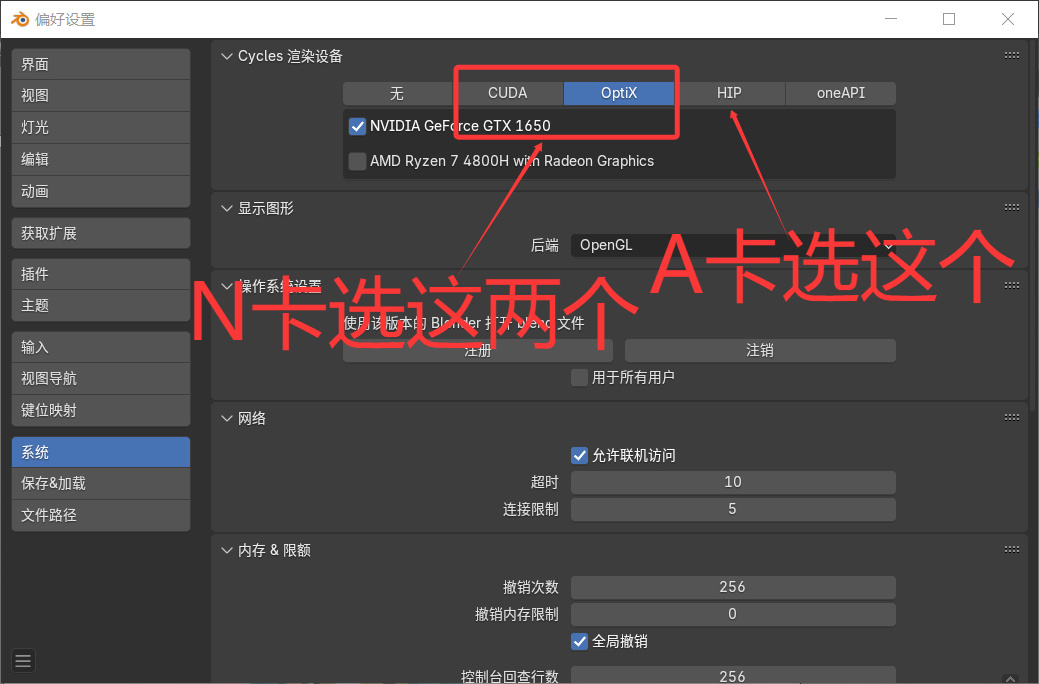This screenshot has height=684, width=1039.
Task: Collapse the Cycles 渲染设备 panel
Action: point(227,56)
